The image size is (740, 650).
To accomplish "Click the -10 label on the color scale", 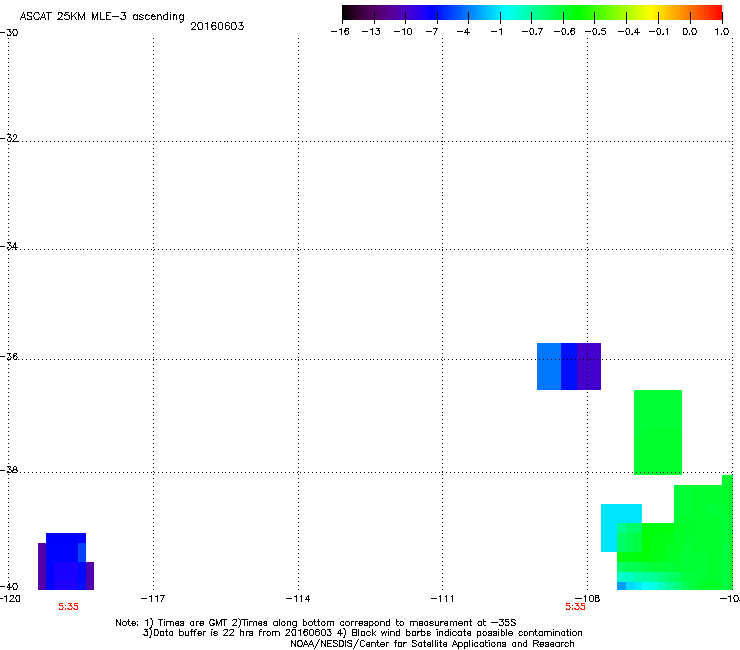I will (x=403, y=32).
